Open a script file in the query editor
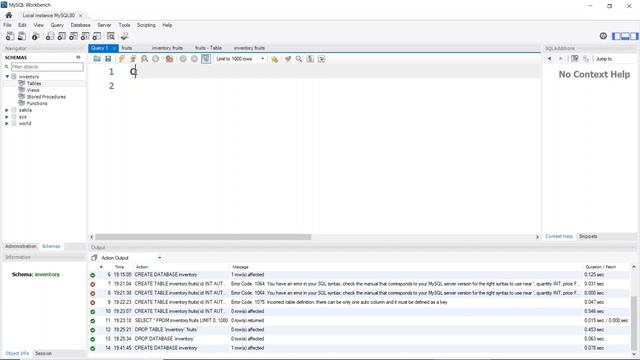Viewport: 640px width, 360px height. click(x=97, y=59)
